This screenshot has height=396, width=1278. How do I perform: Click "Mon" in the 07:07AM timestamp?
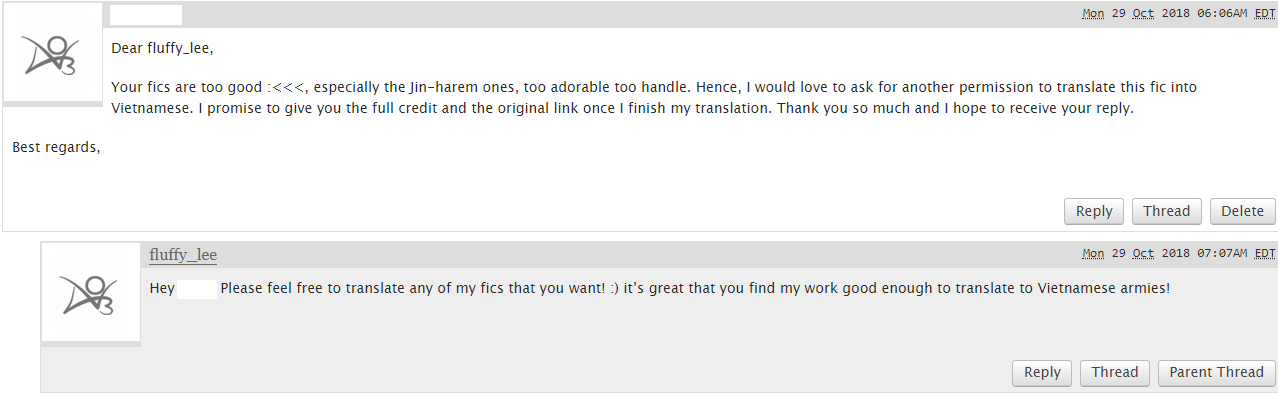pyautogui.click(x=1093, y=254)
